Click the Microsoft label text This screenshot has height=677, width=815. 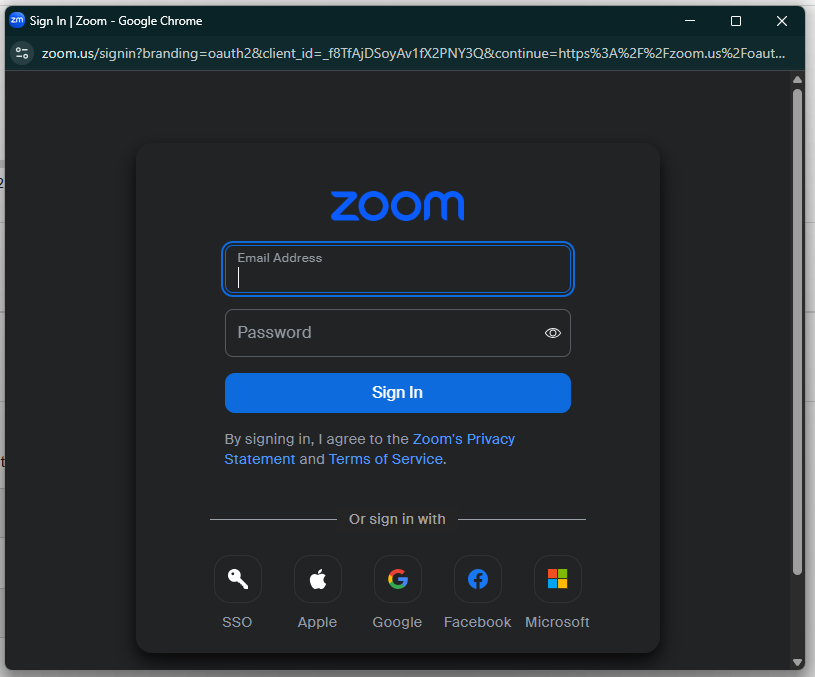pyautogui.click(x=557, y=622)
